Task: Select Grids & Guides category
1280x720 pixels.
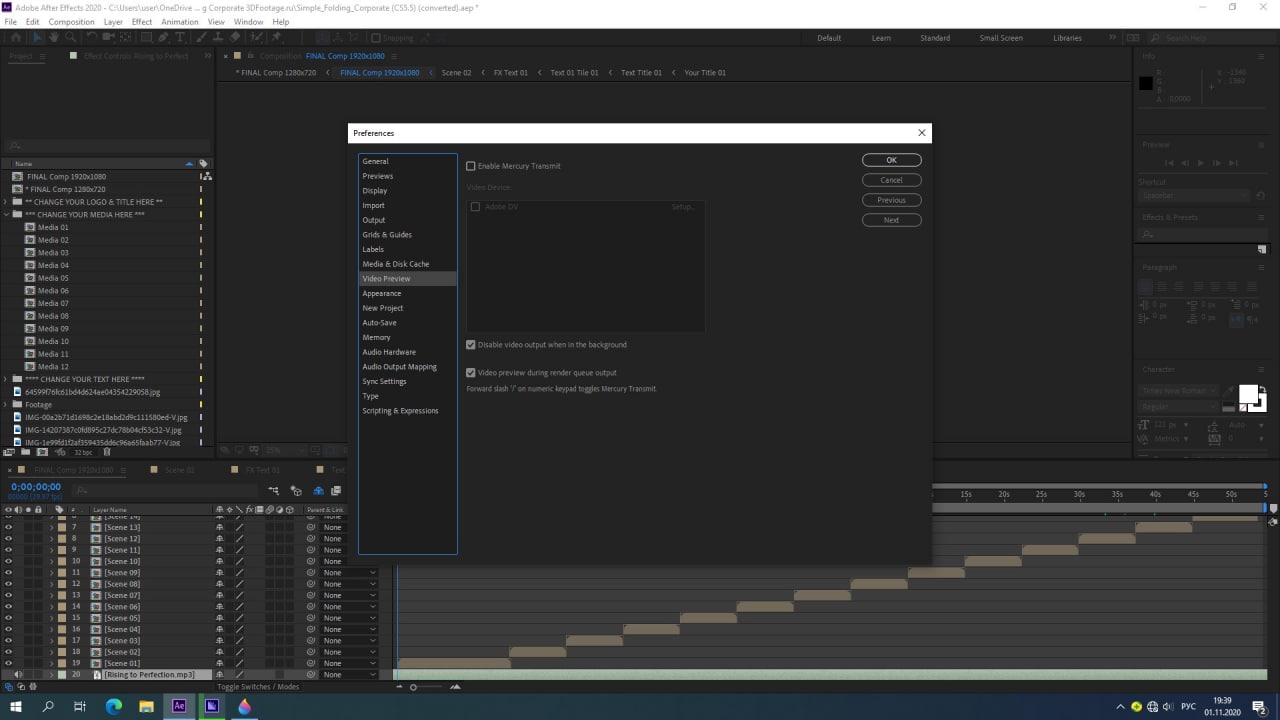Action: (x=407, y=235)
